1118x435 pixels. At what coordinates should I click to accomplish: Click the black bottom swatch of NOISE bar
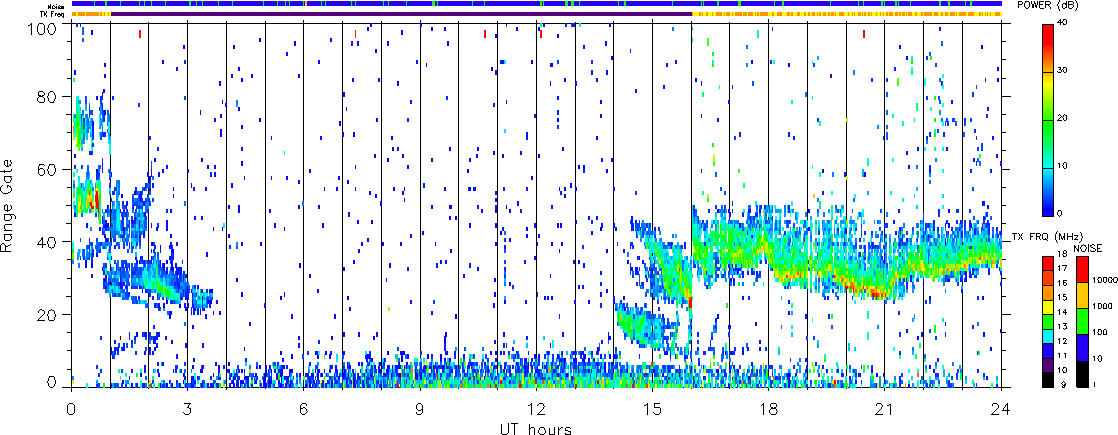pos(1081,373)
